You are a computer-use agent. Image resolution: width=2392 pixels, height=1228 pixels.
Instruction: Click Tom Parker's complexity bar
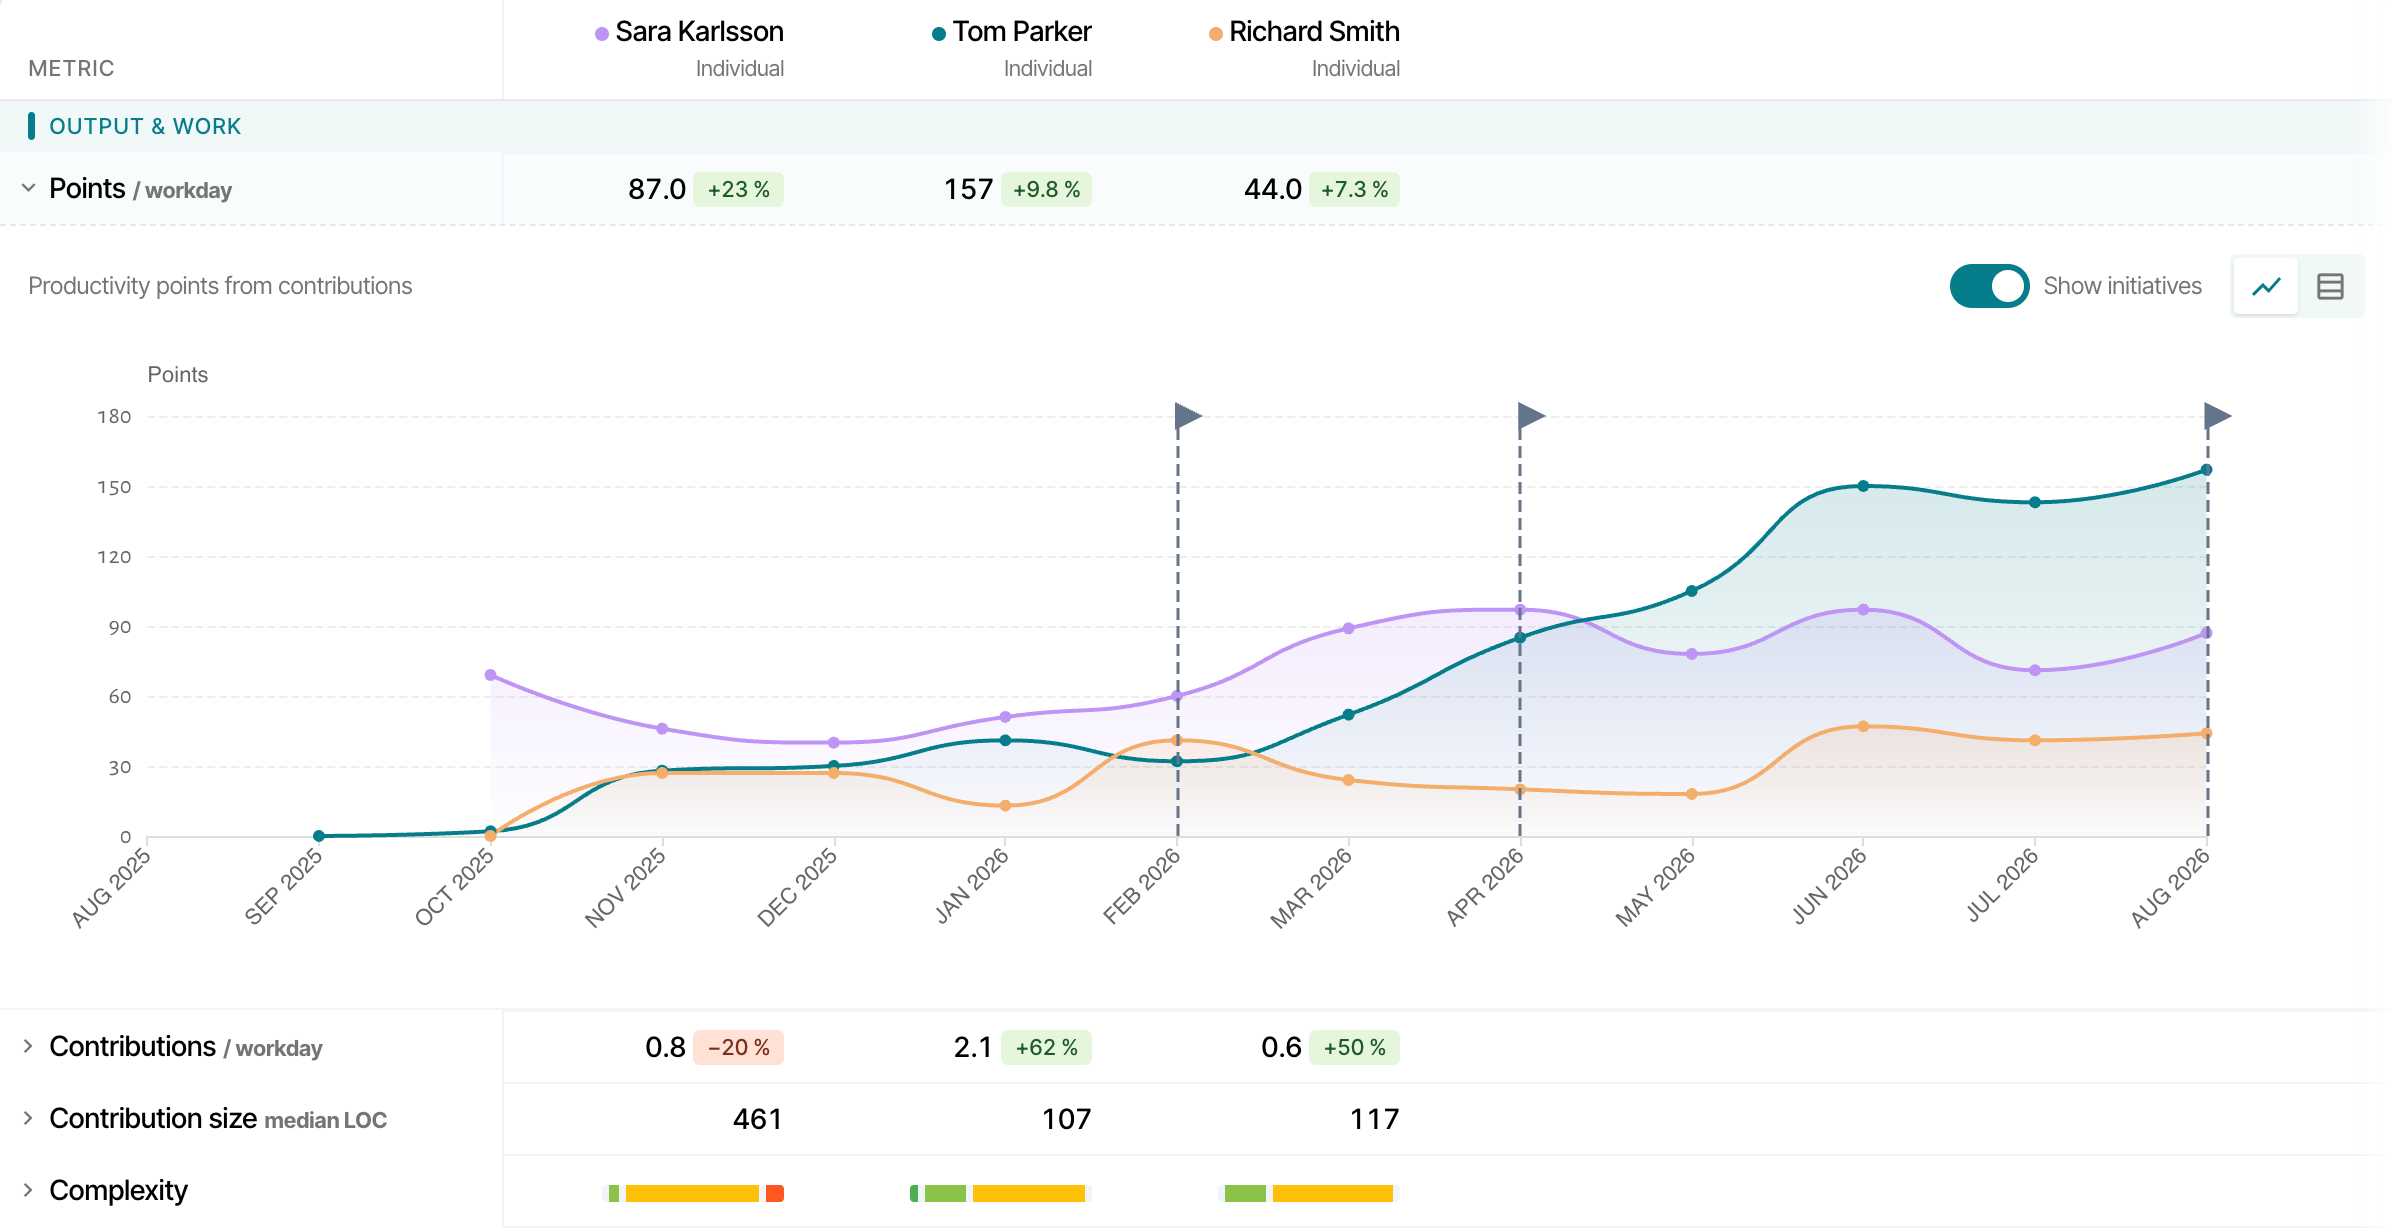click(998, 1193)
